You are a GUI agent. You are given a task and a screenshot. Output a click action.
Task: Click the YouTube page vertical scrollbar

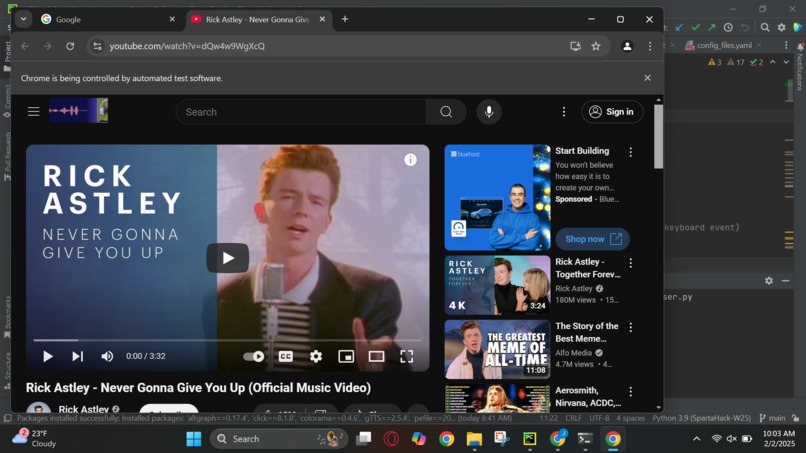point(658,136)
